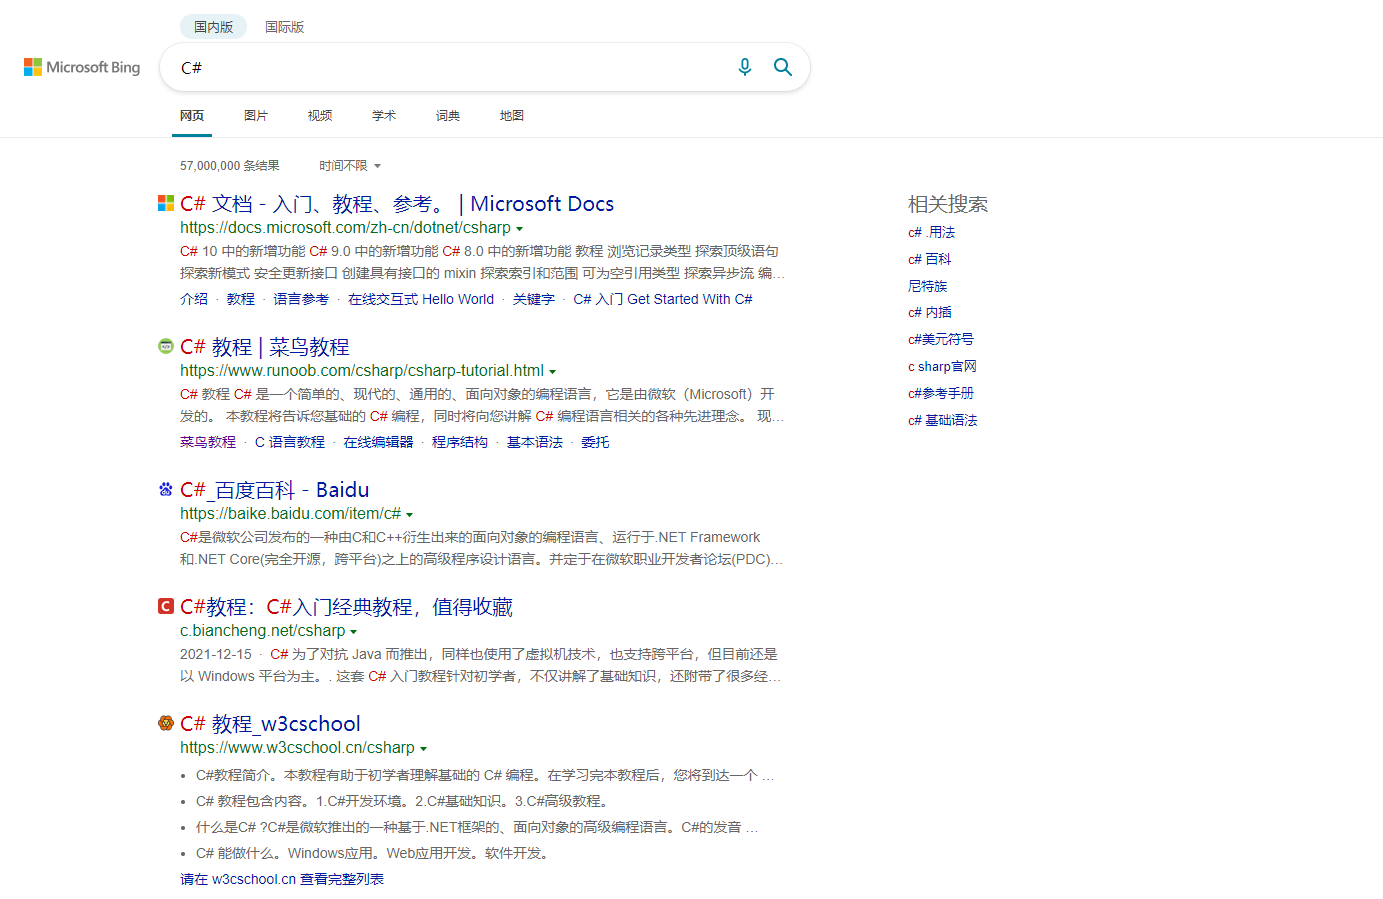This screenshot has height=899, width=1383.
Task: Open C# 教程 | 菜鸟教程 result title
Action: tap(265, 347)
